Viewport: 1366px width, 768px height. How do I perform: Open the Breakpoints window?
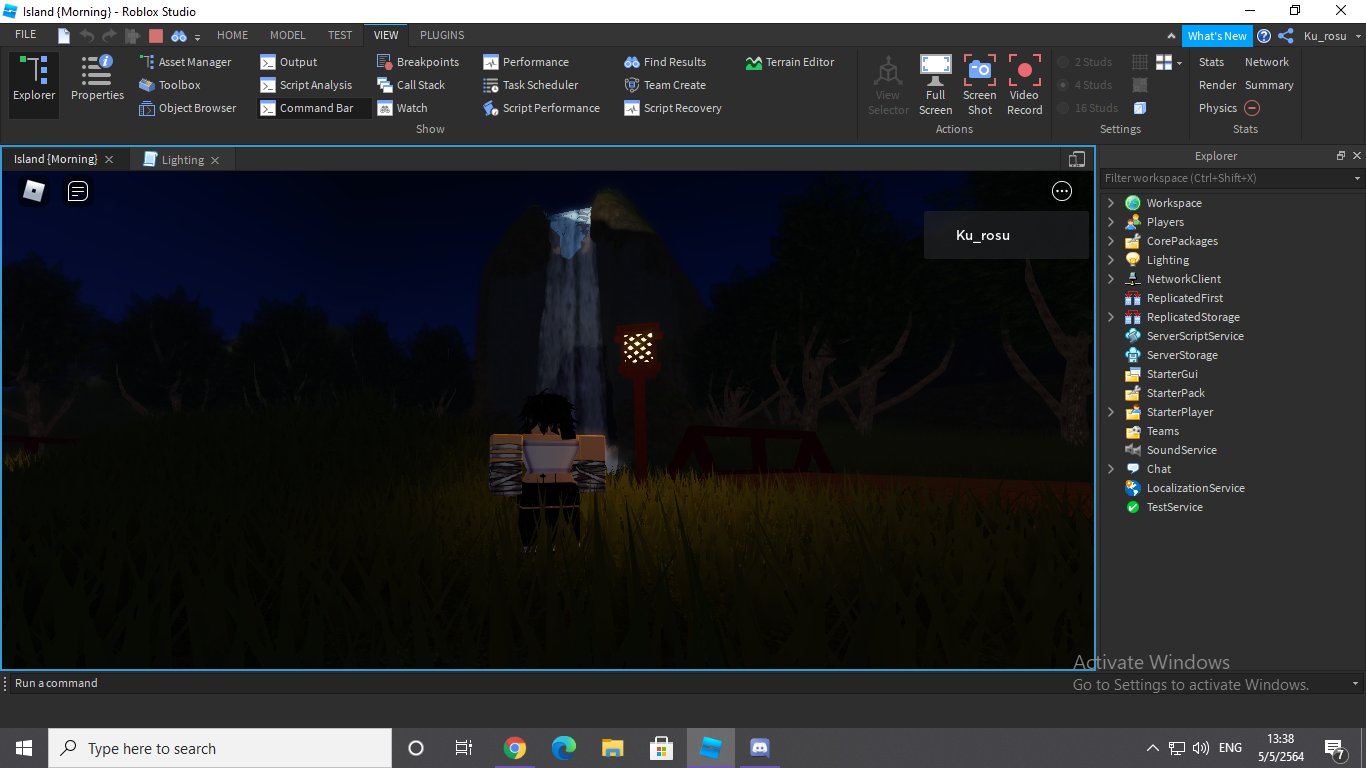click(418, 62)
